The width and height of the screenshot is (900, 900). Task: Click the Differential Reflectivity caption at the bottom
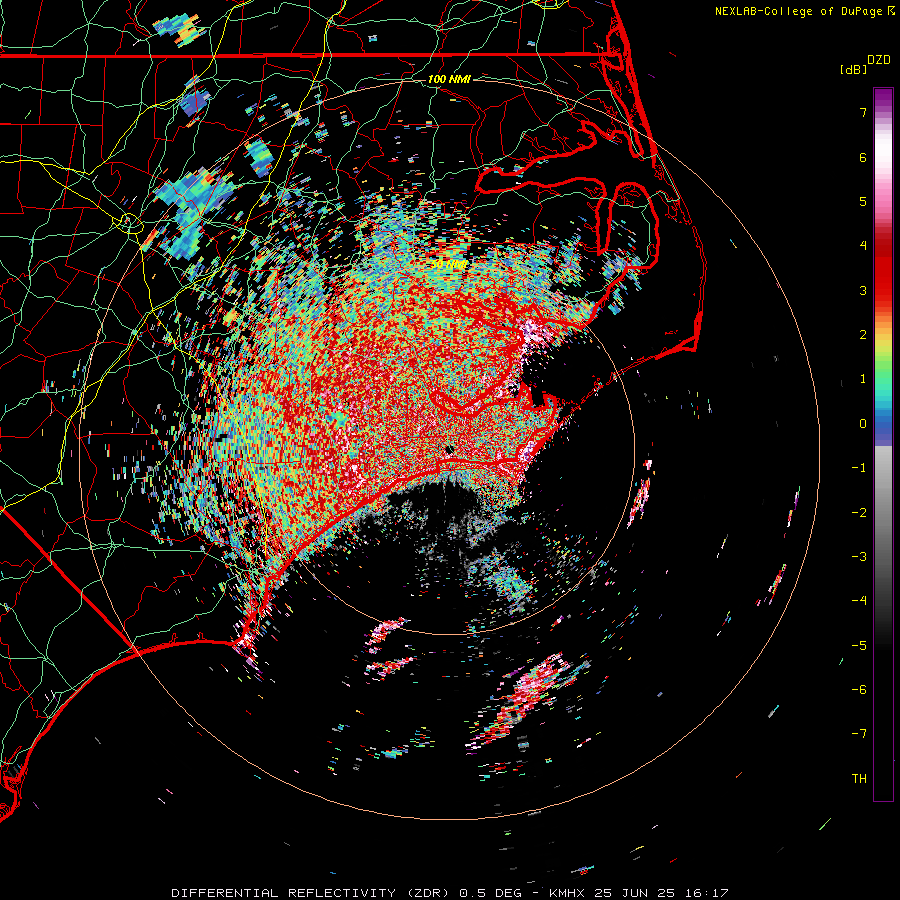449,893
